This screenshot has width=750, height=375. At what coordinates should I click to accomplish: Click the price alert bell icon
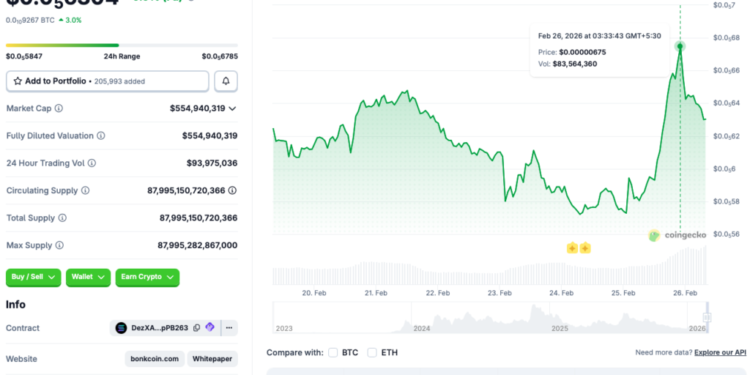pos(226,81)
